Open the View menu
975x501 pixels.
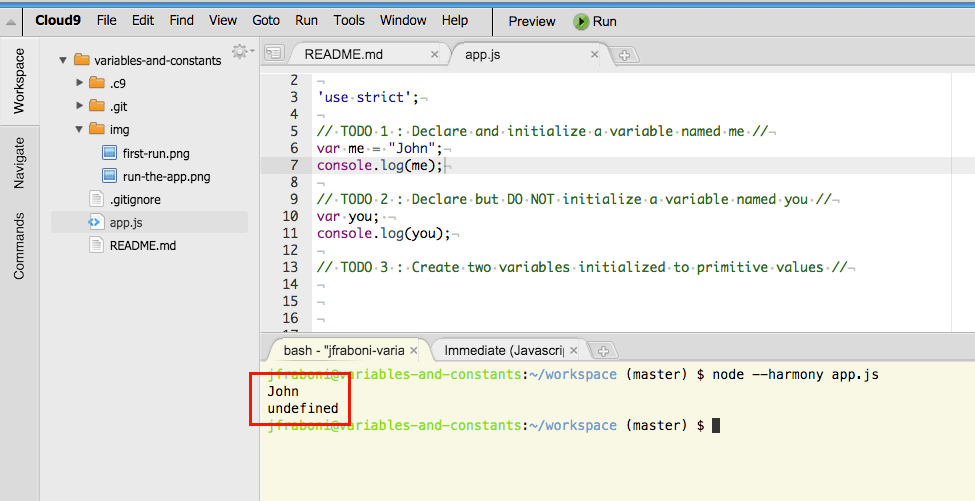click(223, 21)
